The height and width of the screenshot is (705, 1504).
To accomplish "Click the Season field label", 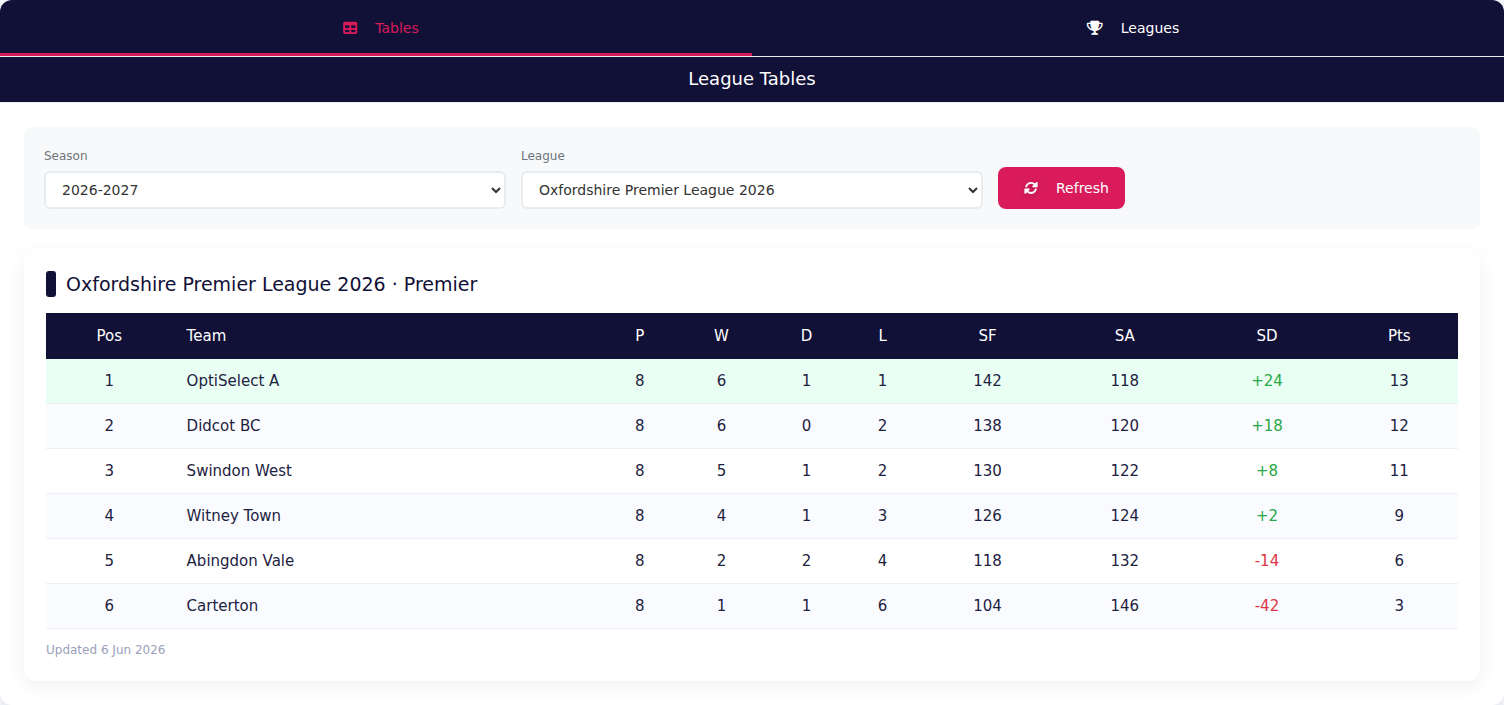I will 66,156.
